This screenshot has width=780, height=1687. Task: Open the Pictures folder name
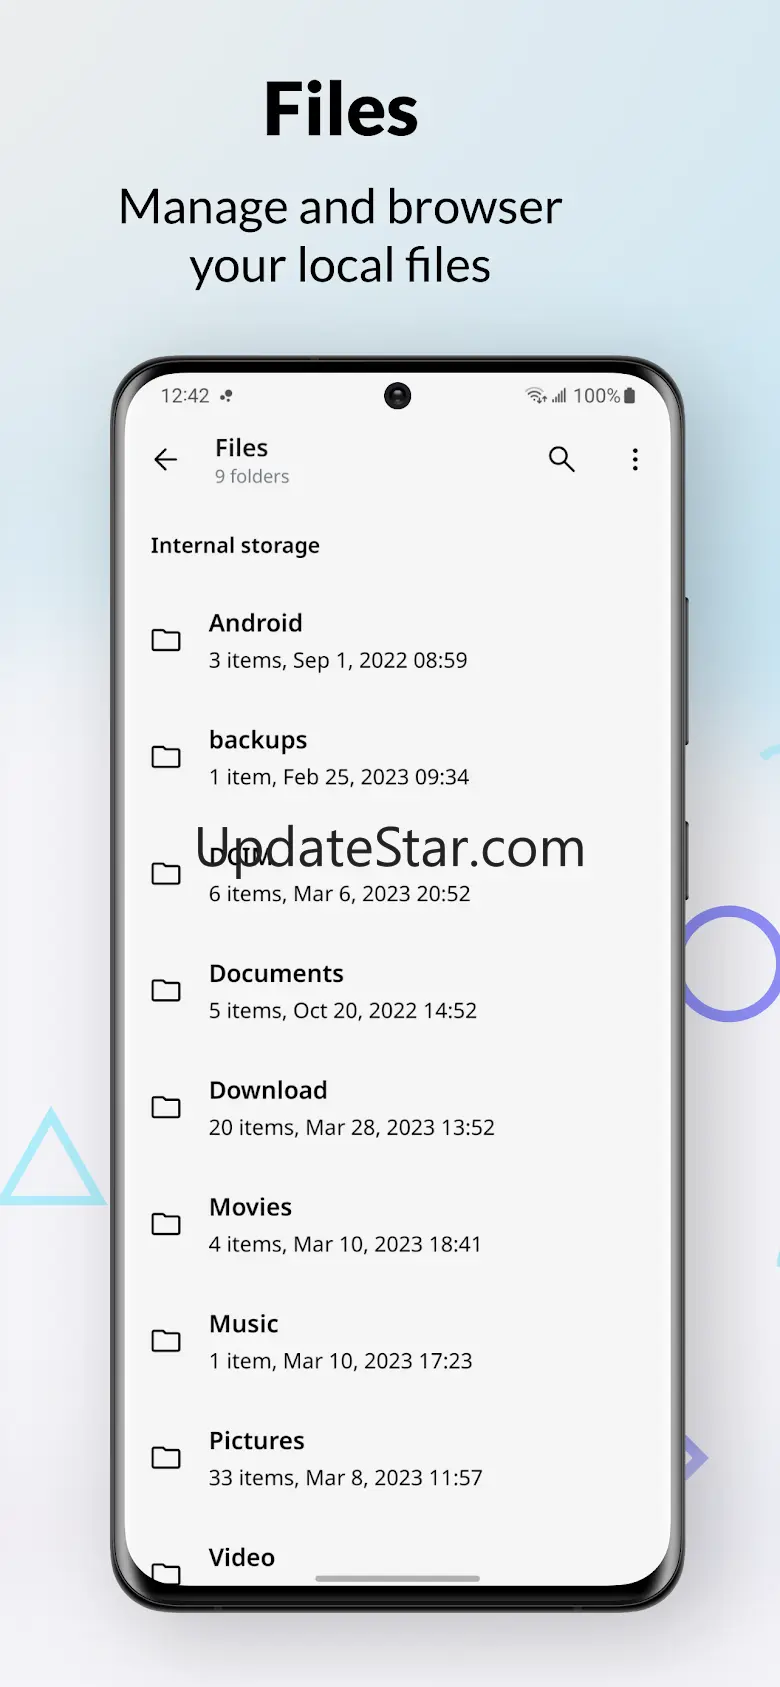[x=257, y=1441]
